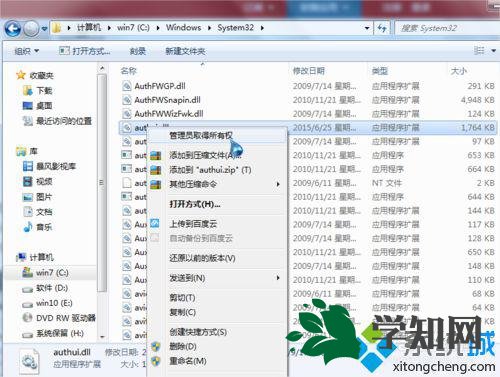
Task: Select 音乐 library in the navigation pane
Action: tap(37, 227)
